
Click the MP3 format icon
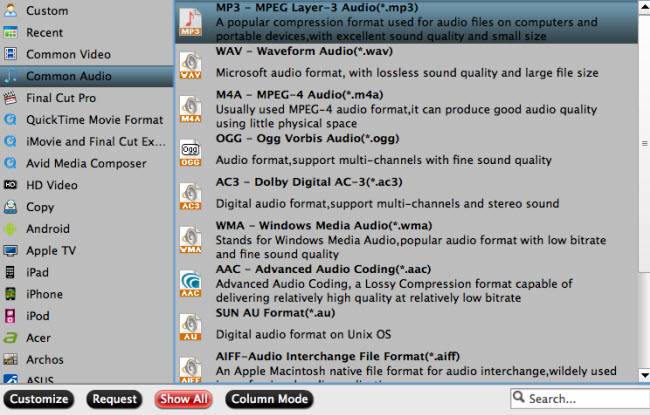click(x=190, y=24)
